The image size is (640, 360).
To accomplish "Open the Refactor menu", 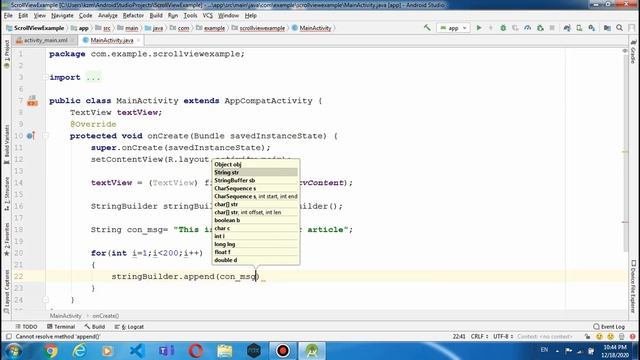I will point(133,16).
